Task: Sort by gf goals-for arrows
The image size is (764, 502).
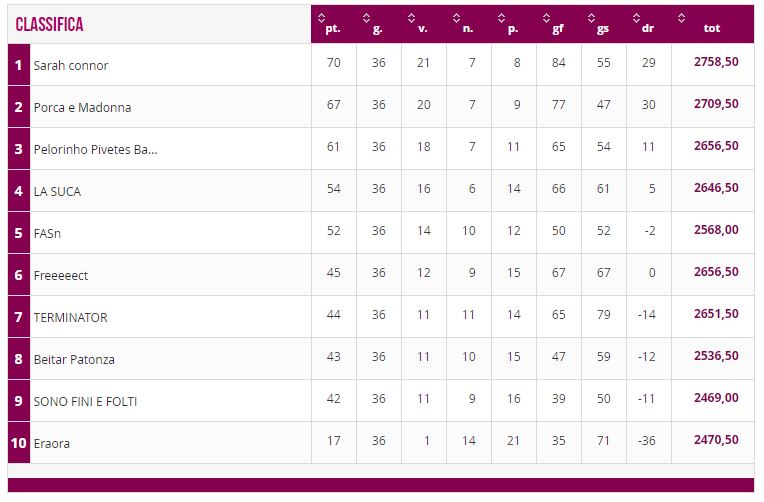Action: pyautogui.click(x=546, y=18)
